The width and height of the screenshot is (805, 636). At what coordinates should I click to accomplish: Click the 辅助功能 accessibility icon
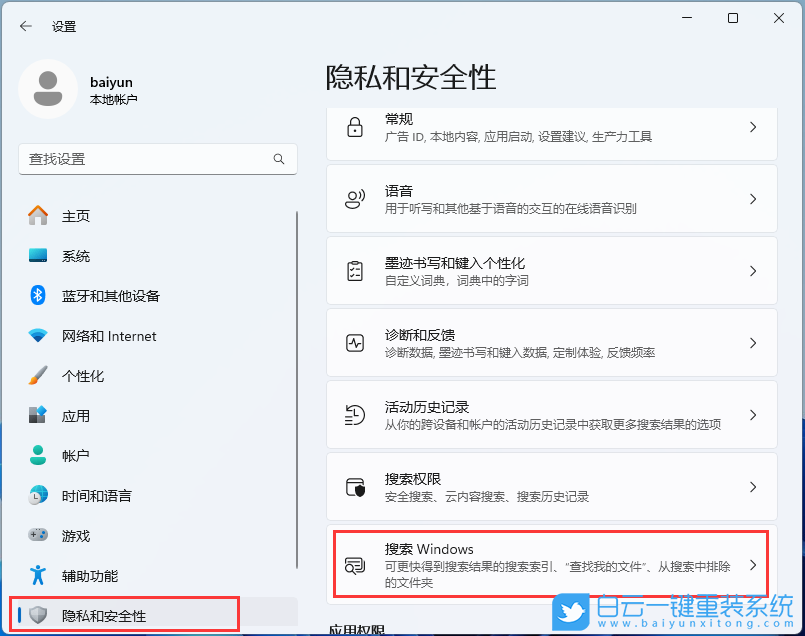38,576
